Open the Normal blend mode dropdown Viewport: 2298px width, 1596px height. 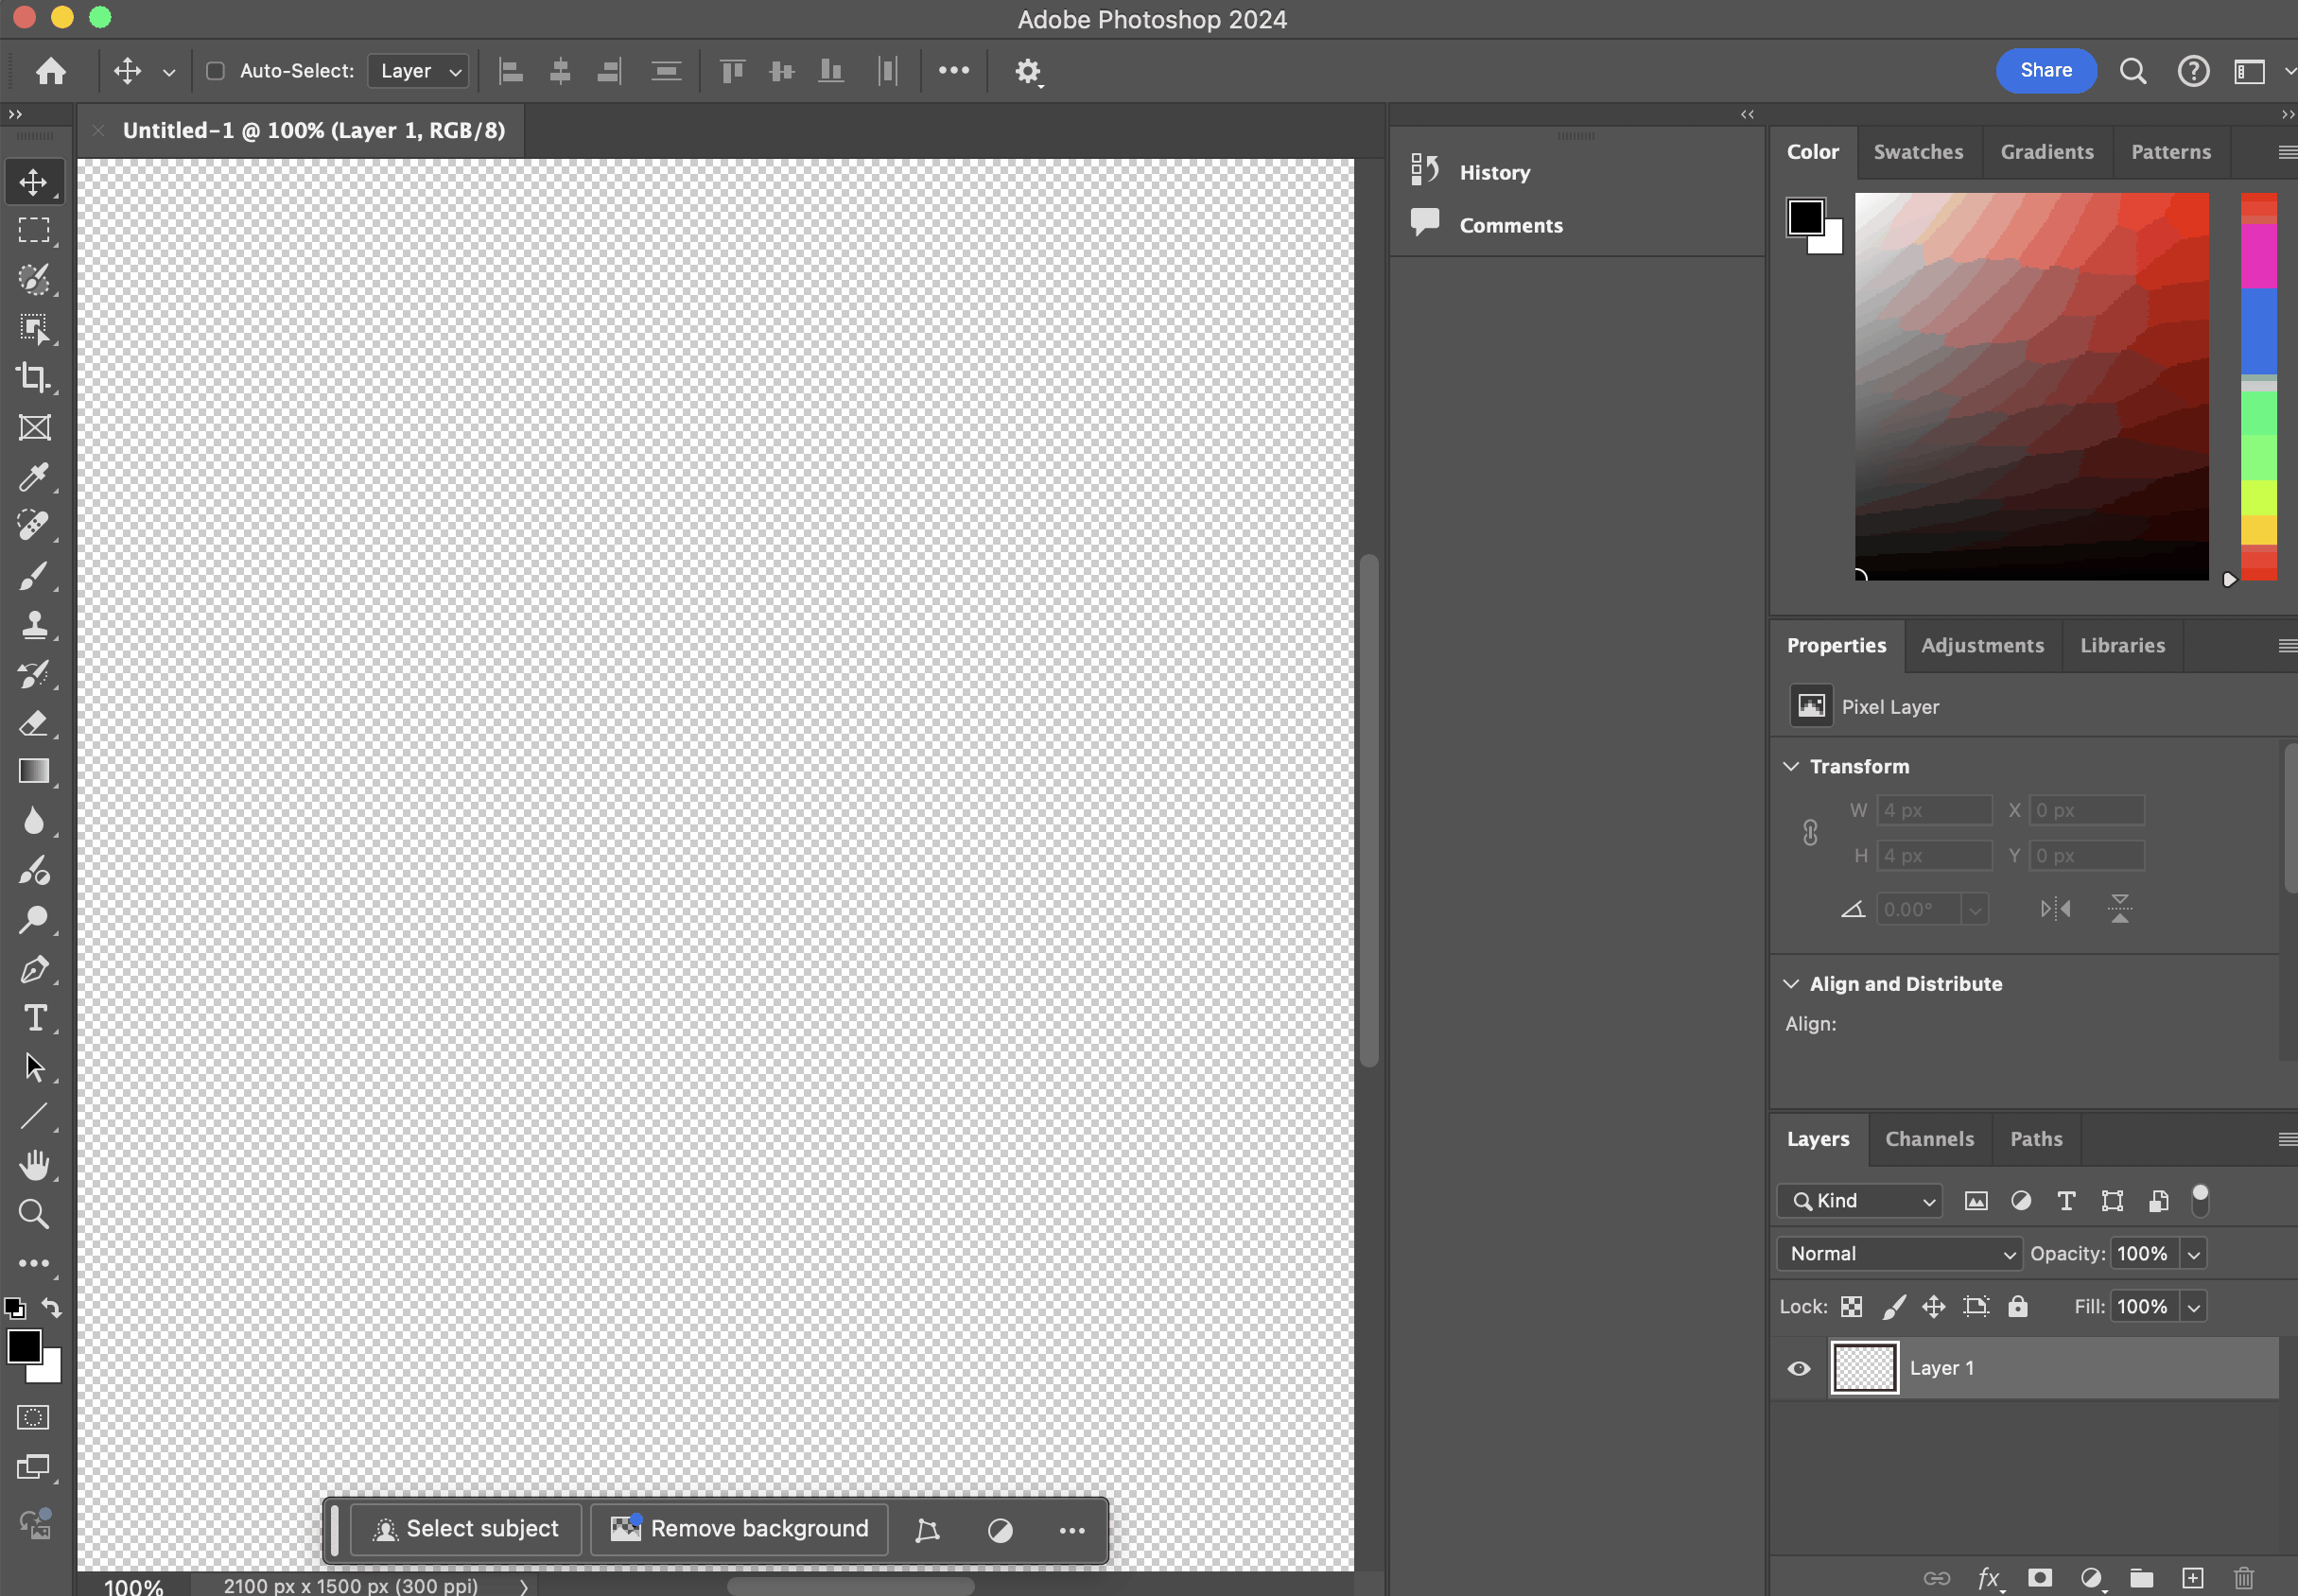coord(1899,1253)
